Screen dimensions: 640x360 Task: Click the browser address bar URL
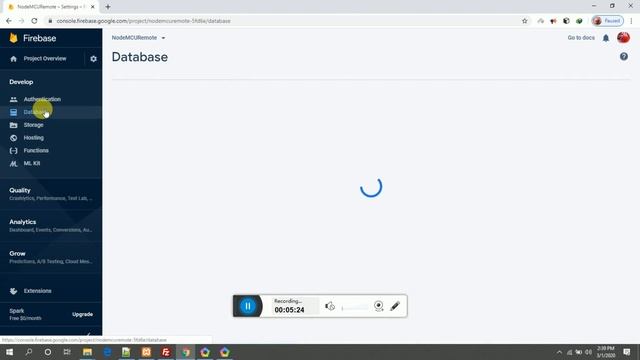pyautogui.click(x=143, y=21)
